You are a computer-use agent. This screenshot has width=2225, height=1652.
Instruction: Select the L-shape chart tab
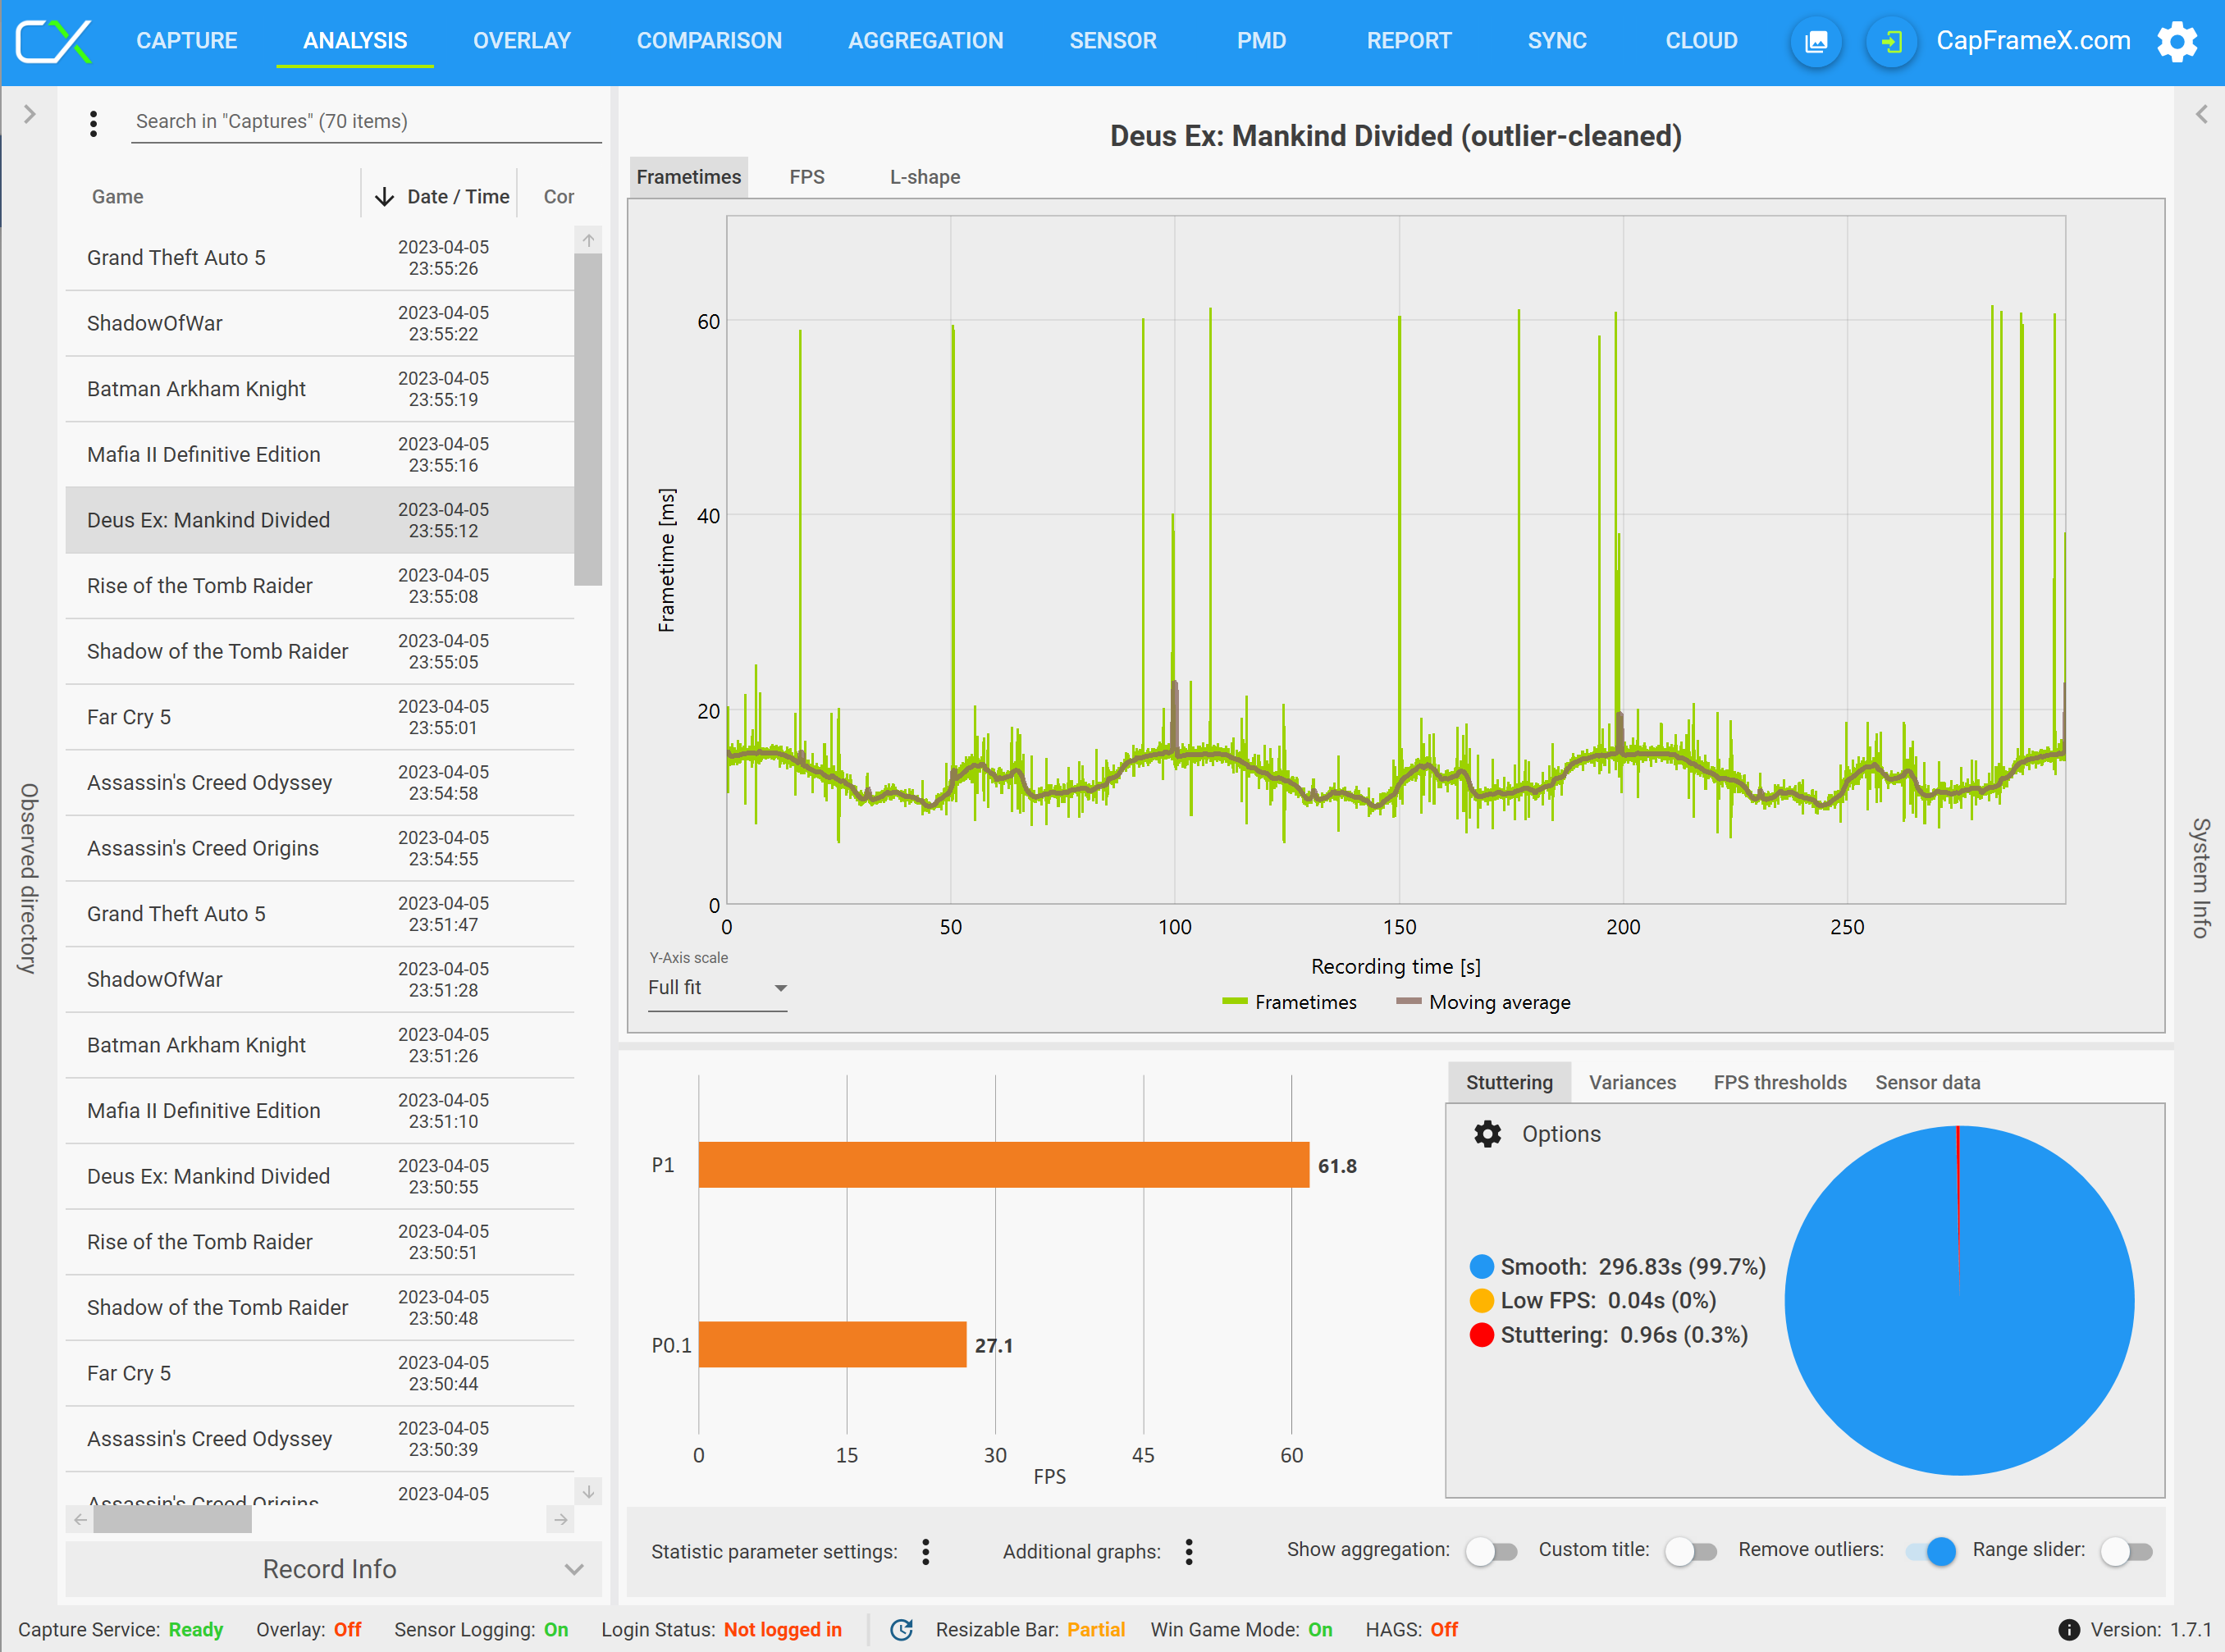coord(924,177)
